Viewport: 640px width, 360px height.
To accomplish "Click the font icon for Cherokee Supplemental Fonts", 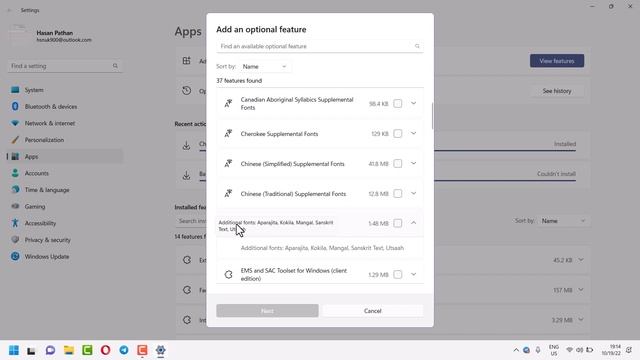I will pyautogui.click(x=228, y=133).
